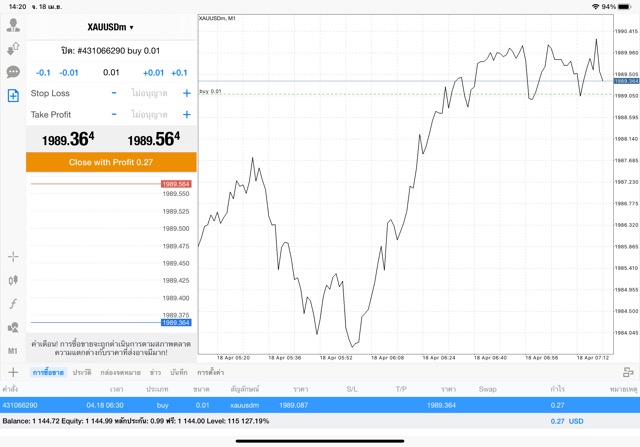
Task: Open the chart objects shapes icon
Action: coord(13,327)
